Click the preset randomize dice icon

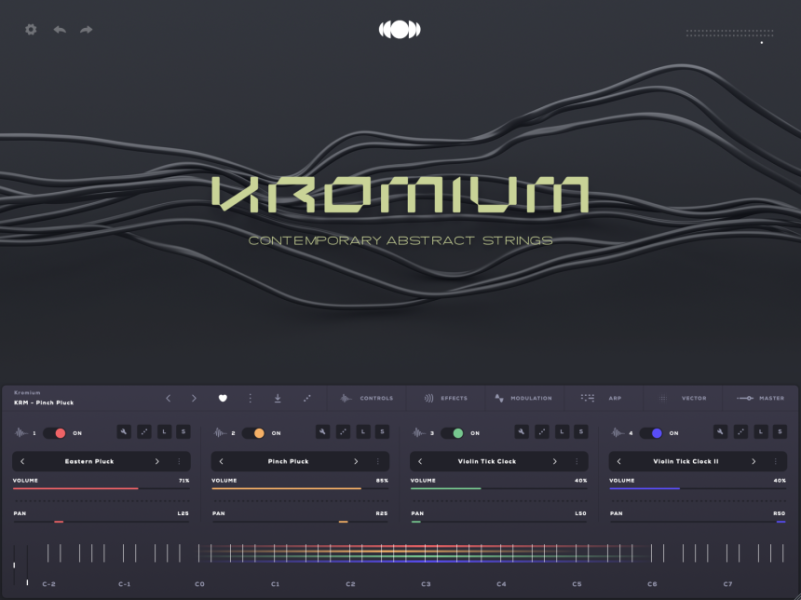coord(307,398)
